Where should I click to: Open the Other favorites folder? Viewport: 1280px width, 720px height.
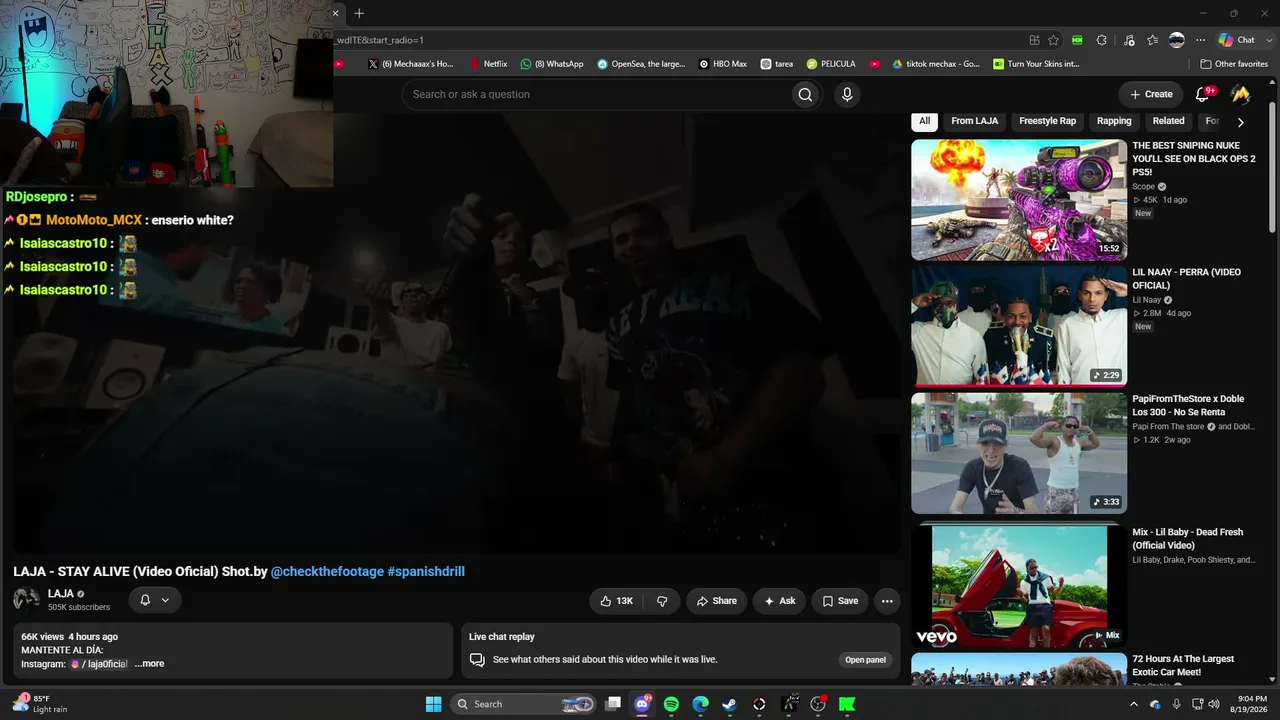1234,64
